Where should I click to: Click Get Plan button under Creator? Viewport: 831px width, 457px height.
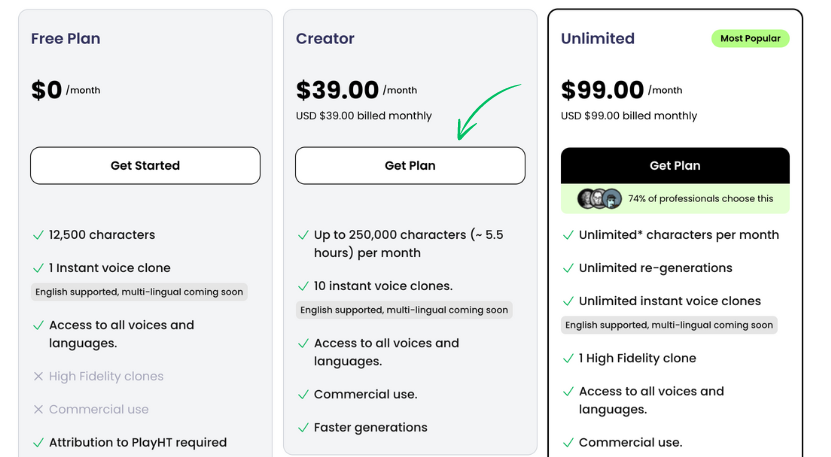410,166
